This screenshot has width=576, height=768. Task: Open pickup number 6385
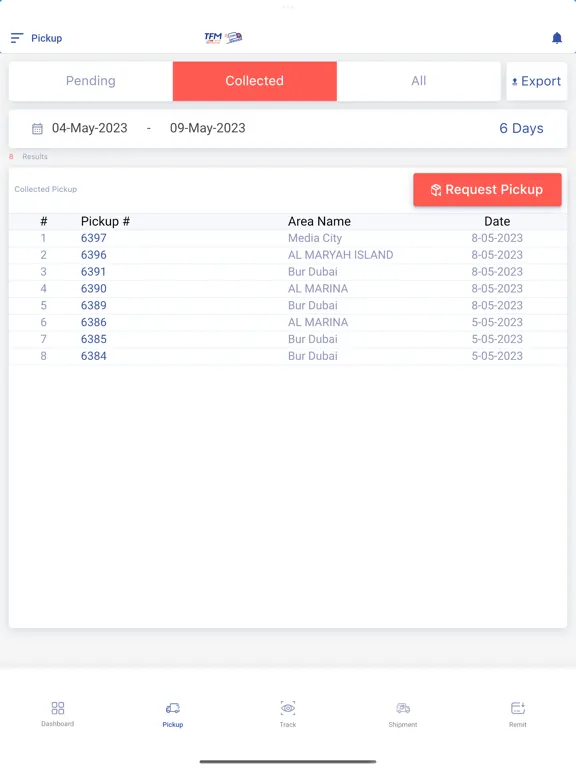click(94, 339)
